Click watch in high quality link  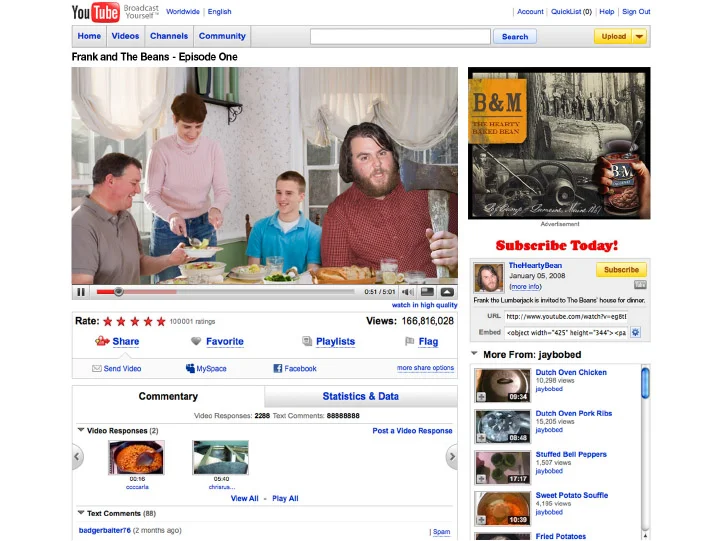[x=424, y=305]
